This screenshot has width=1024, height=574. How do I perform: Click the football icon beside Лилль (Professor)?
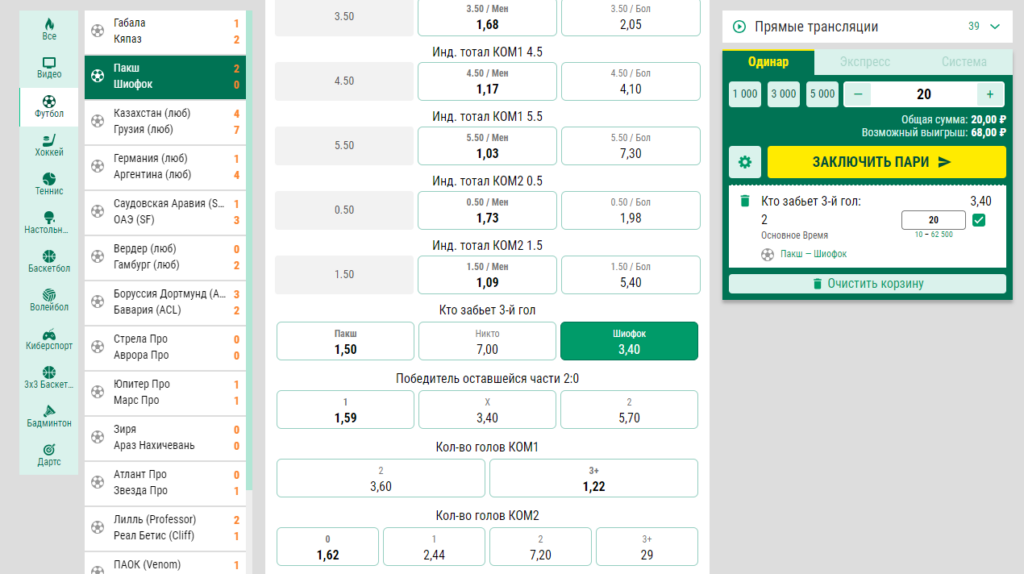pos(97,526)
